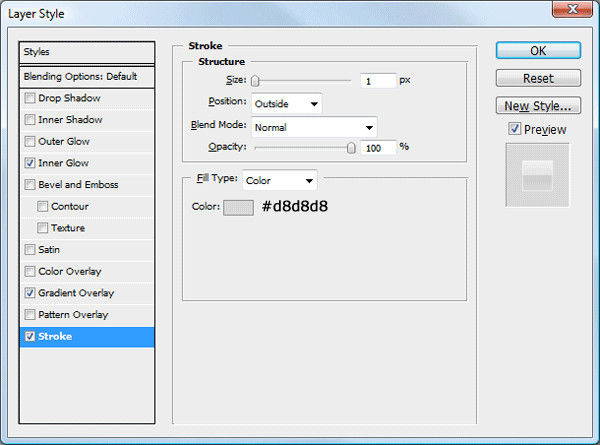Select the Bevel and Emboss label
Viewport: 600px width, 445px height.
pos(78,185)
